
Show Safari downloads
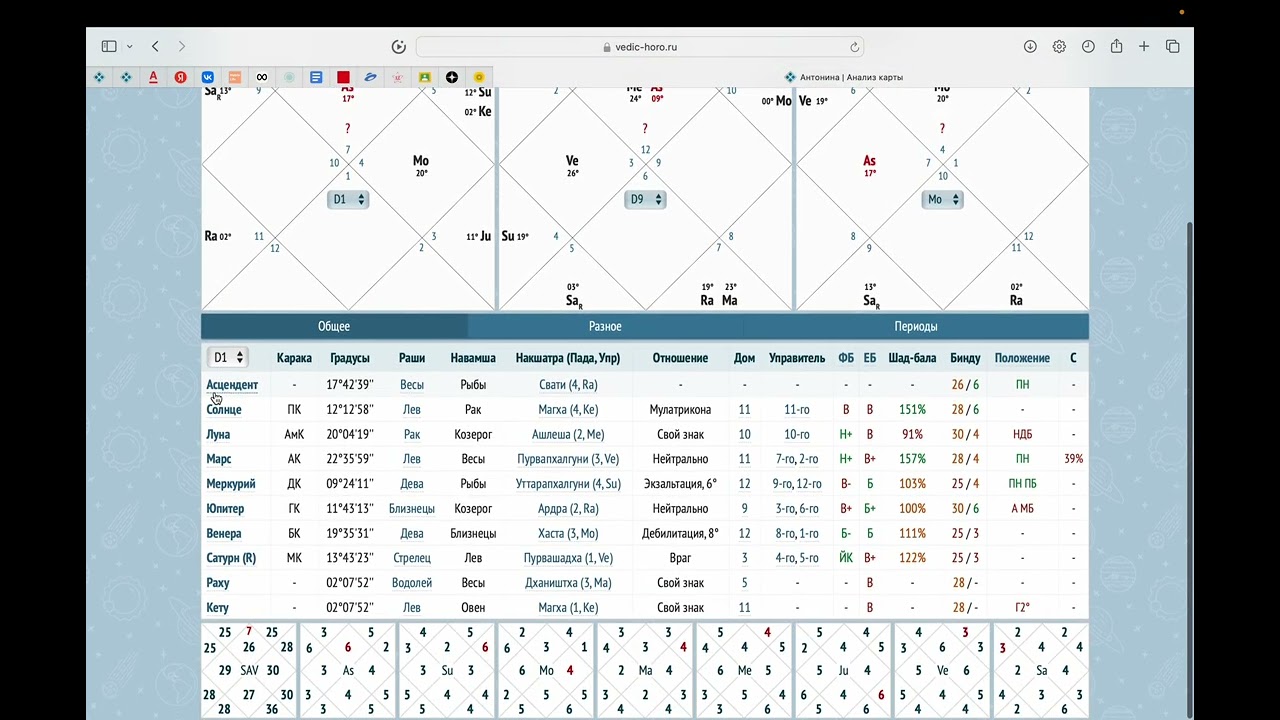click(1030, 47)
